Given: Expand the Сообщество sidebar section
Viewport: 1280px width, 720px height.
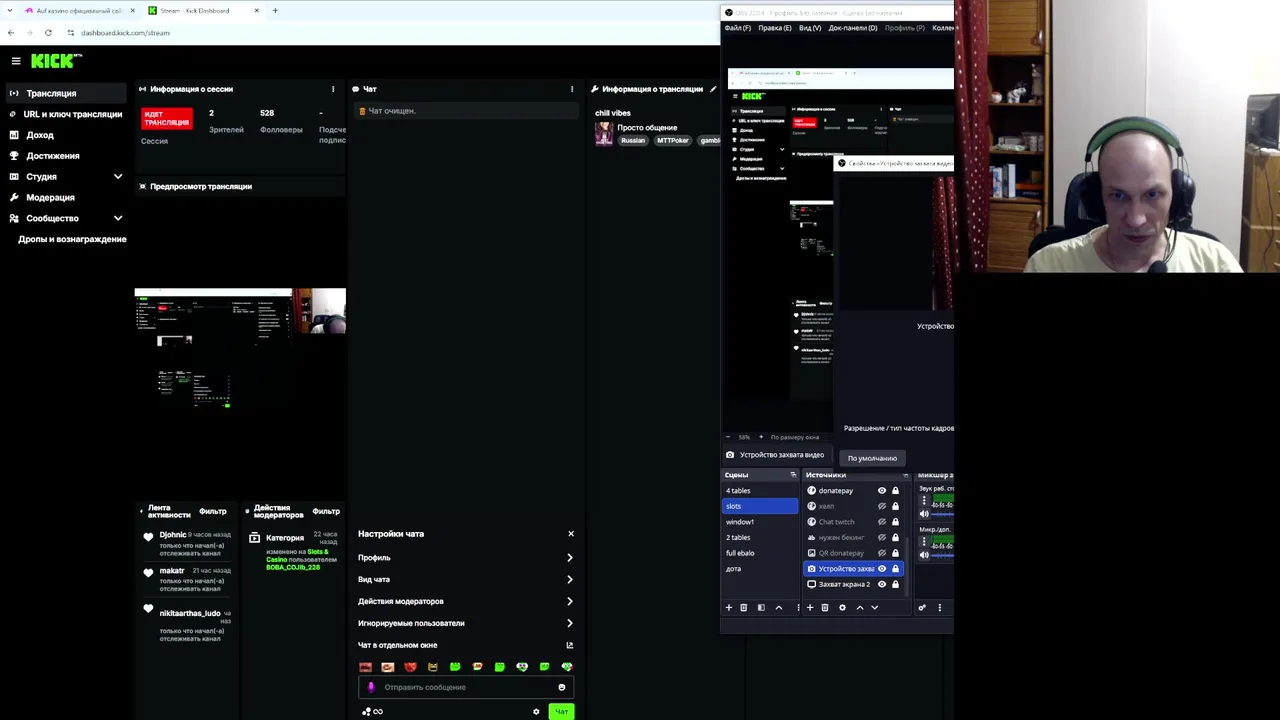Looking at the screenshot, I should (118, 218).
